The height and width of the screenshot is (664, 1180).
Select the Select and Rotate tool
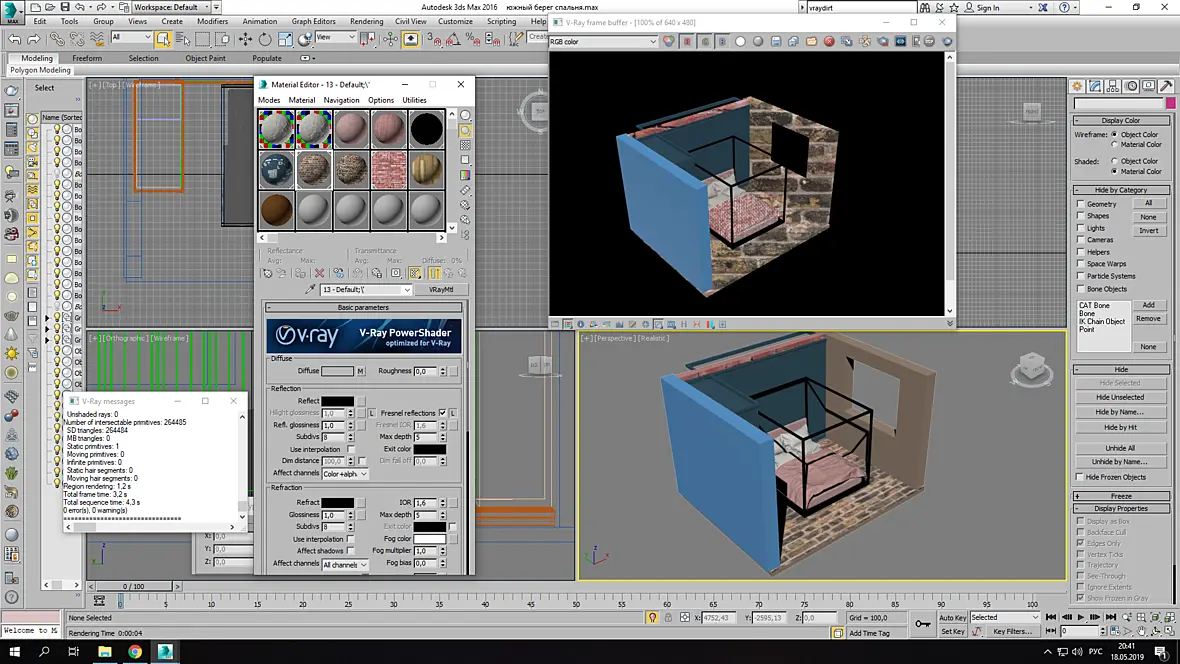(x=265, y=39)
